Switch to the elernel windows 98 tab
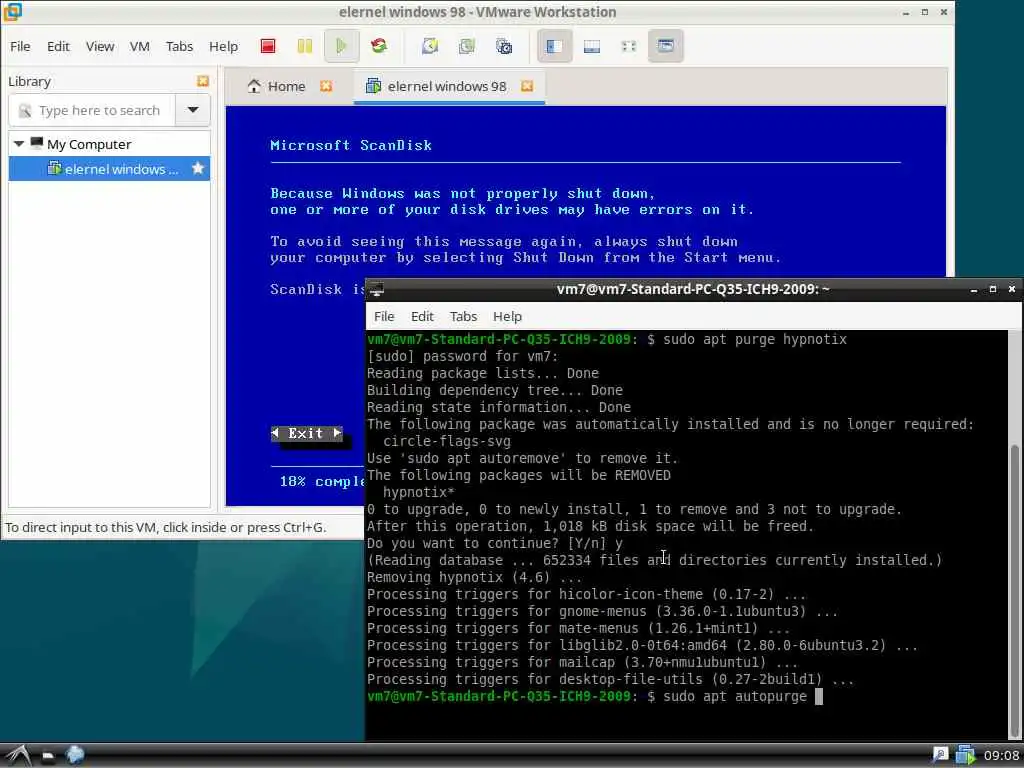Image resolution: width=1024 pixels, height=768 pixels. point(447,86)
